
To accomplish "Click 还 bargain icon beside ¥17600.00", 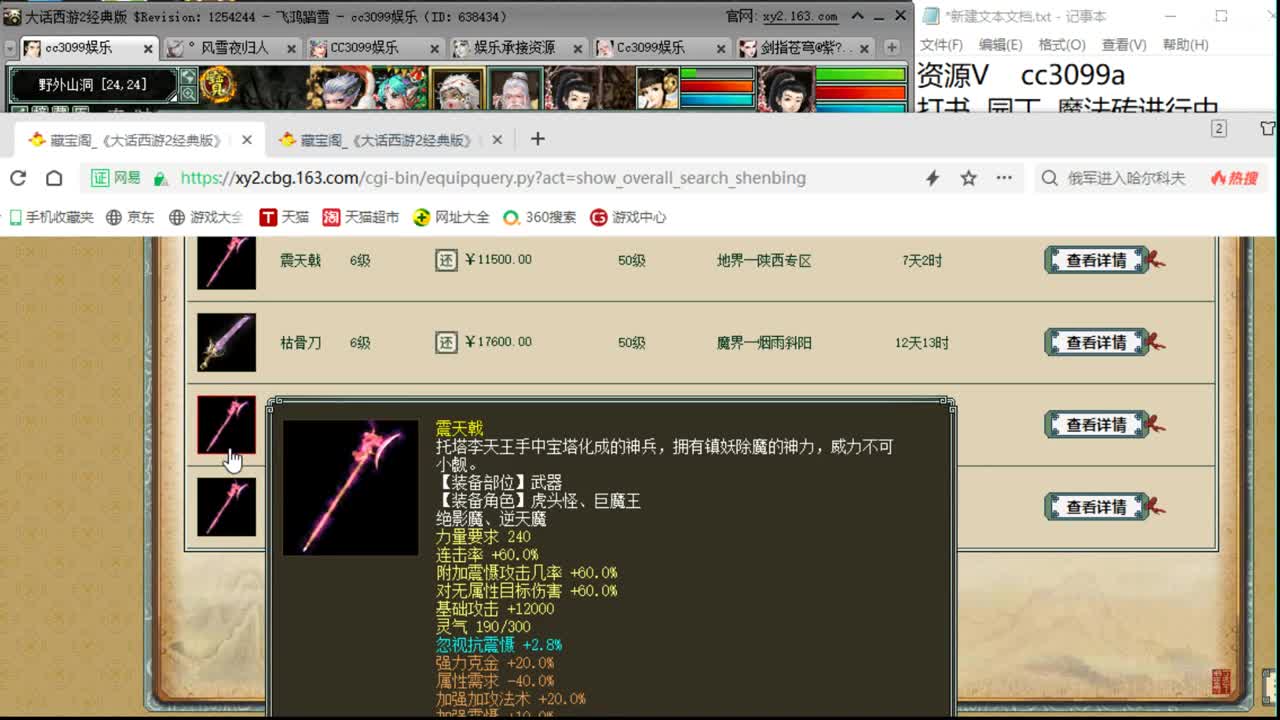I will (446, 342).
